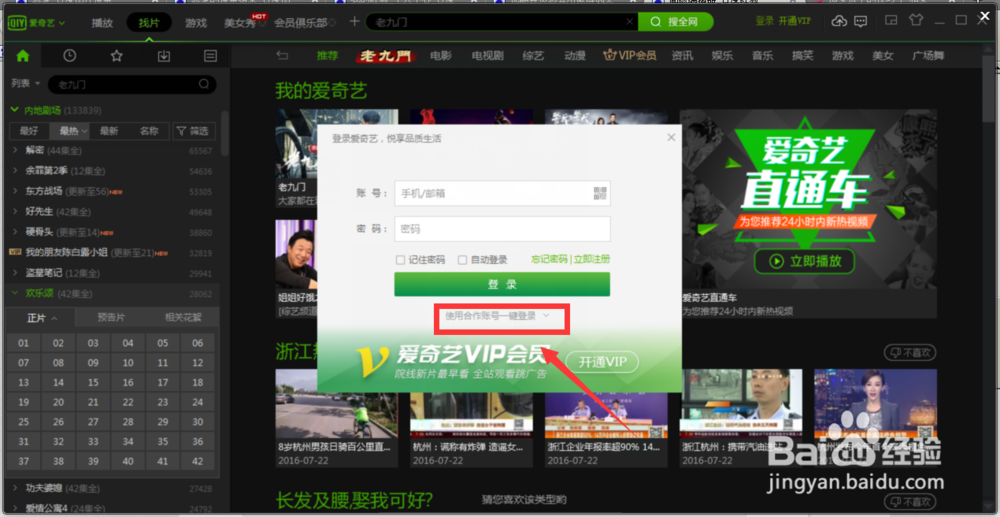Viewport: 1000px width, 517px height.
Task: Sort list by 最好
Action: click(29, 131)
